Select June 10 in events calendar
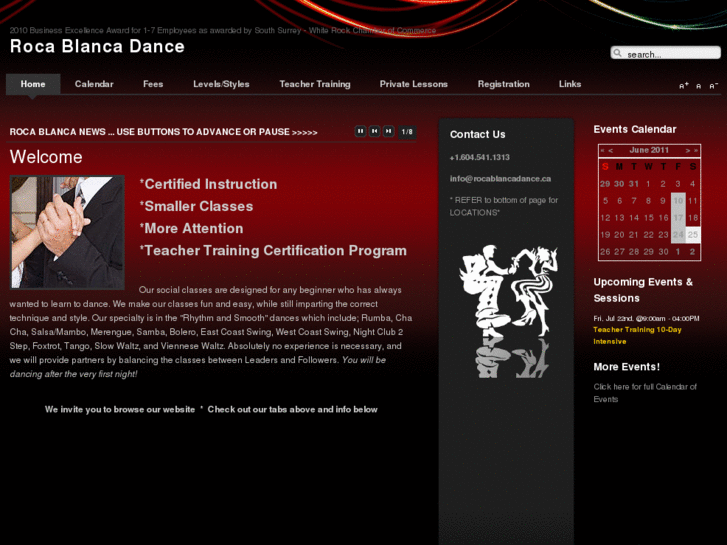The width and height of the screenshot is (727, 545). (x=678, y=201)
